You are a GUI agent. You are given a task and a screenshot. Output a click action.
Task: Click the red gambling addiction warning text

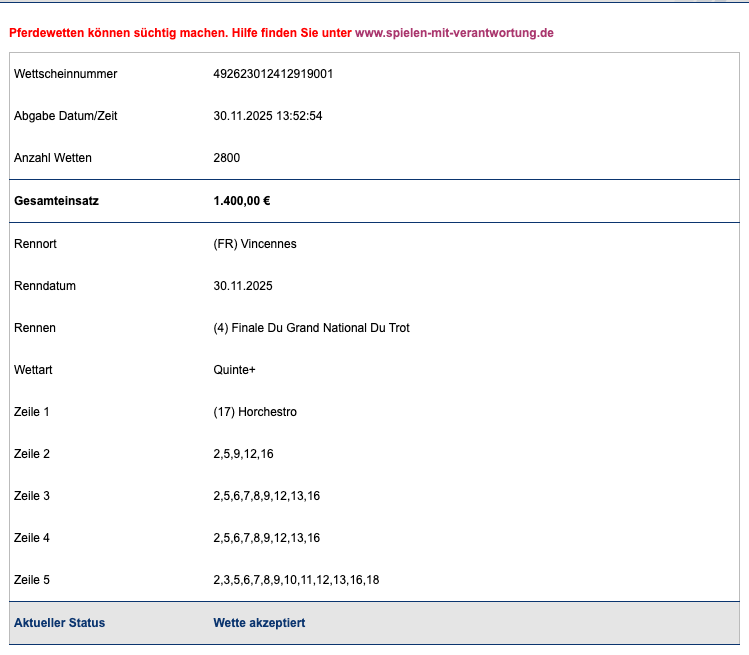(180, 33)
